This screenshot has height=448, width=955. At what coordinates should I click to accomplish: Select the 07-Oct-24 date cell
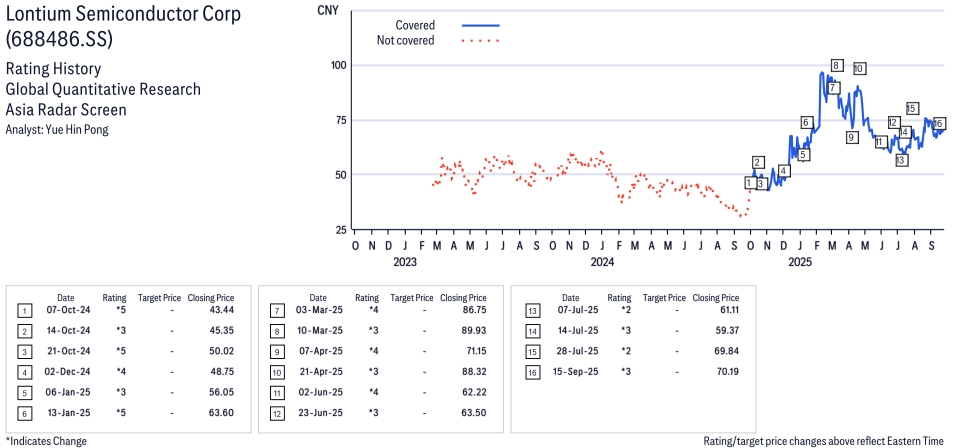tap(66, 310)
